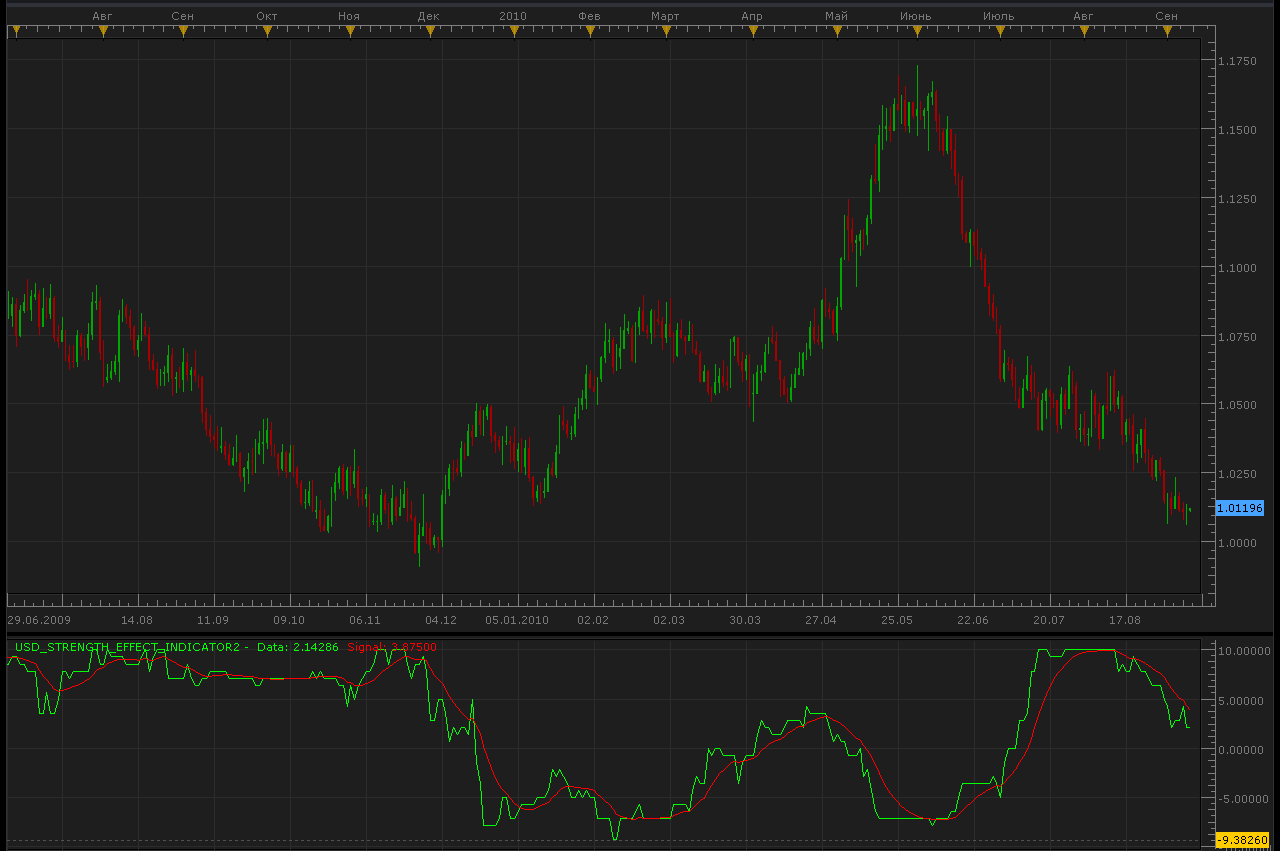Screen dimensions: 1280x851
Task: Click the 10.00000 indicator axis label
Action: pyautogui.click(x=1242, y=651)
